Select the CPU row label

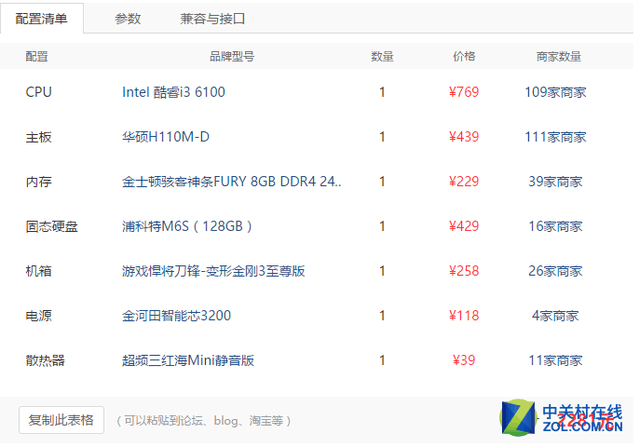point(39,92)
